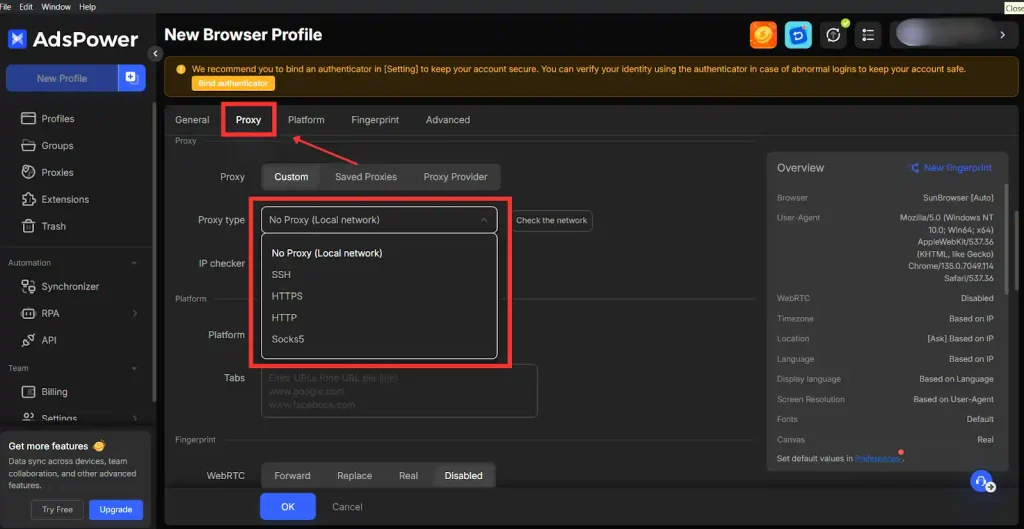The height and width of the screenshot is (529, 1024).
Task: Select Saved Proxies mode
Action: coord(366,177)
